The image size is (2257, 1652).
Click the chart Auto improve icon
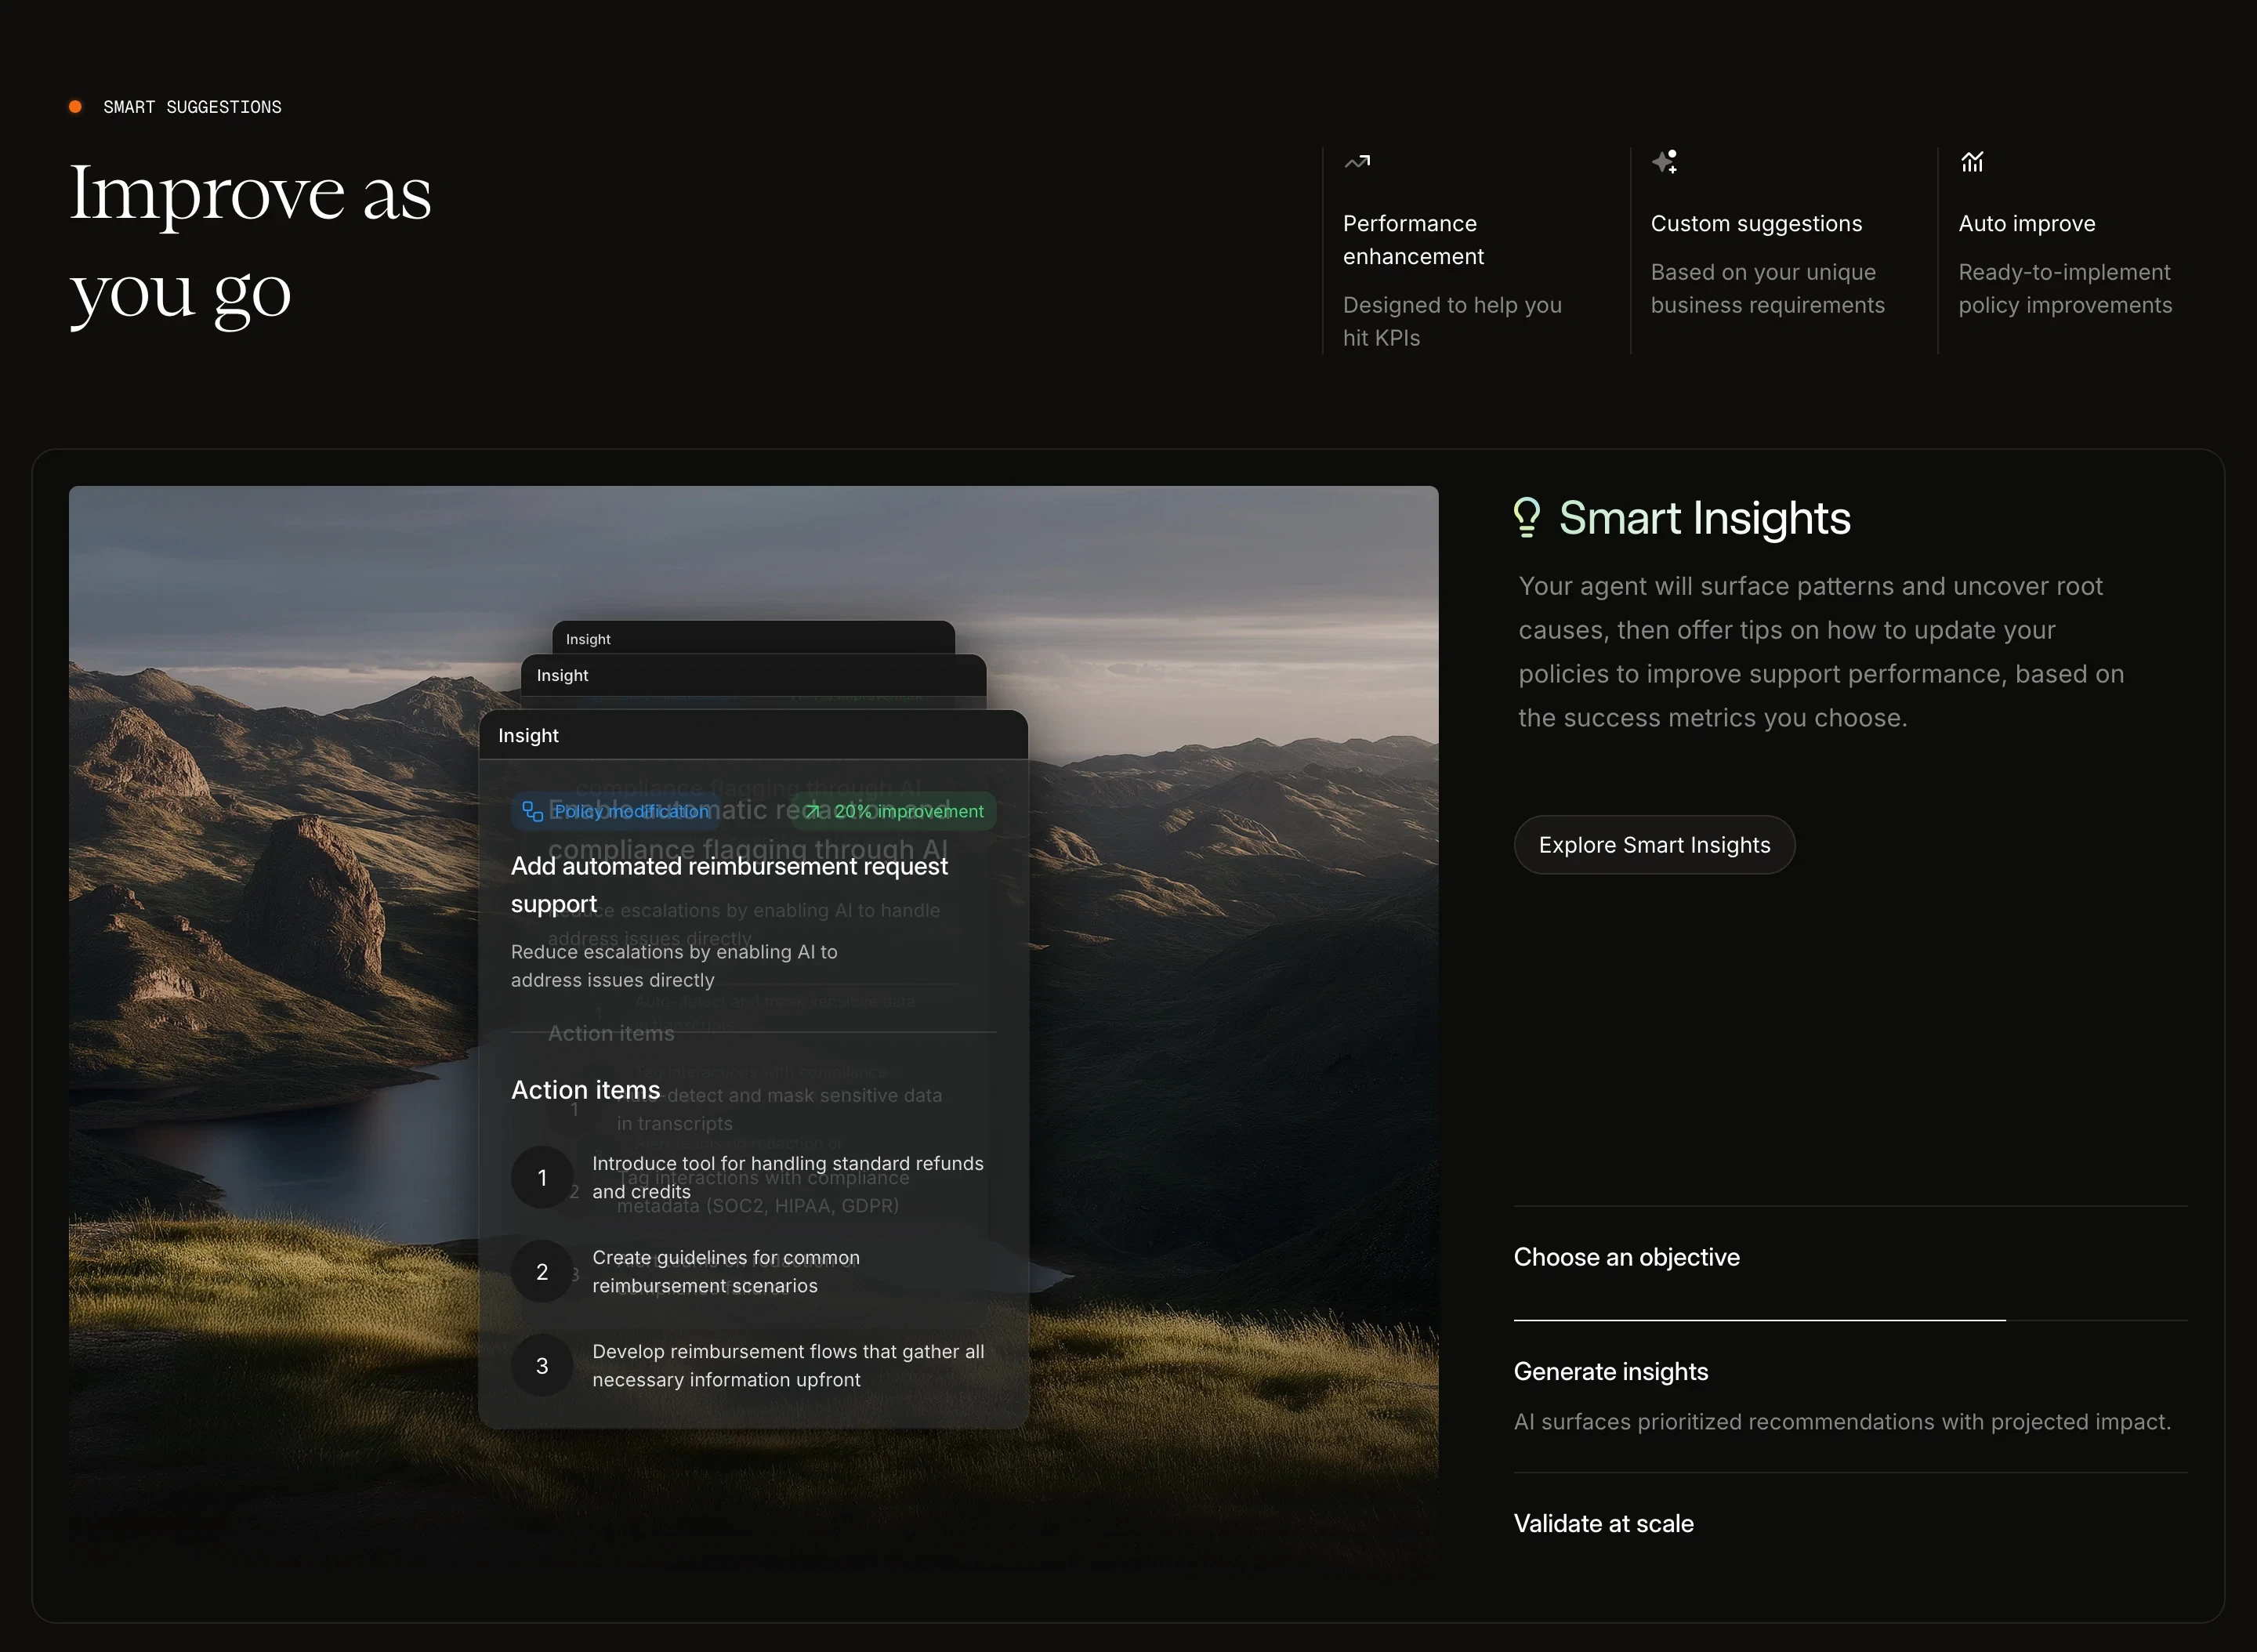click(x=1972, y=162)
